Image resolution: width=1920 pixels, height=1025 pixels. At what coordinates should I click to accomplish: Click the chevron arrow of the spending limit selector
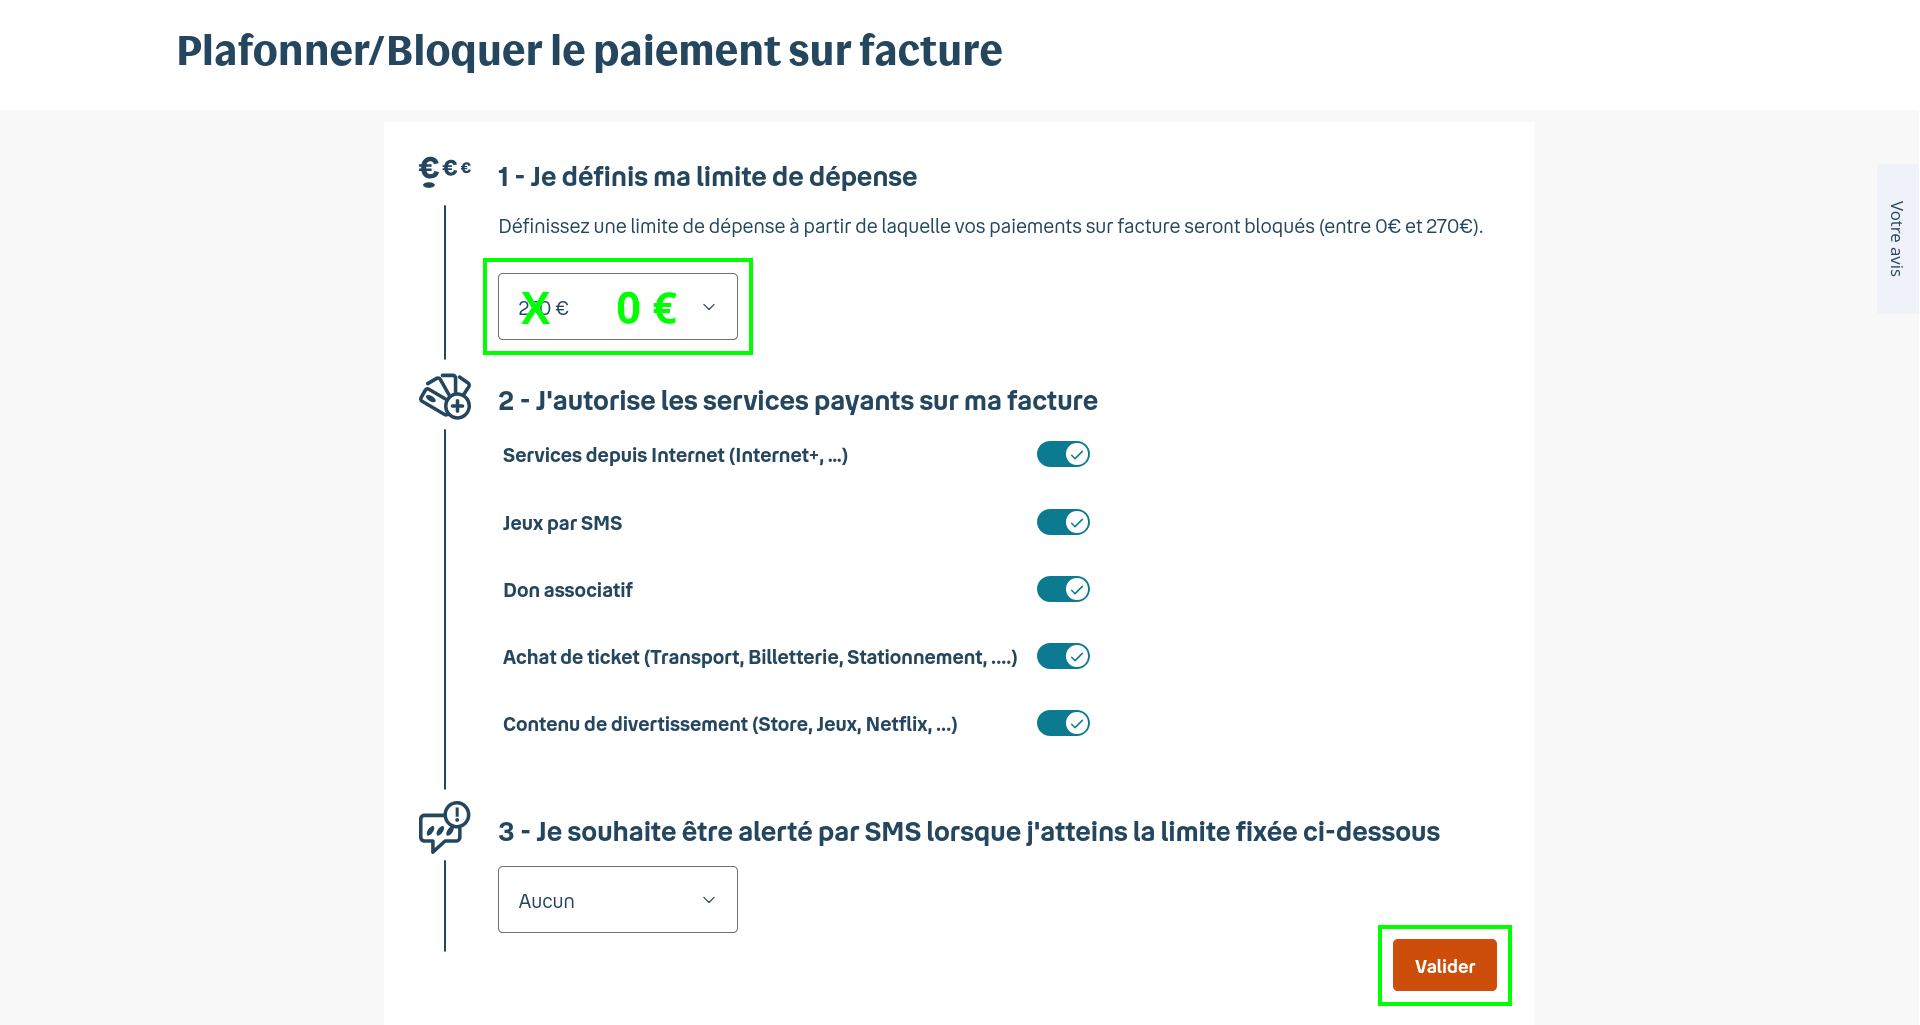click(709, 307)
